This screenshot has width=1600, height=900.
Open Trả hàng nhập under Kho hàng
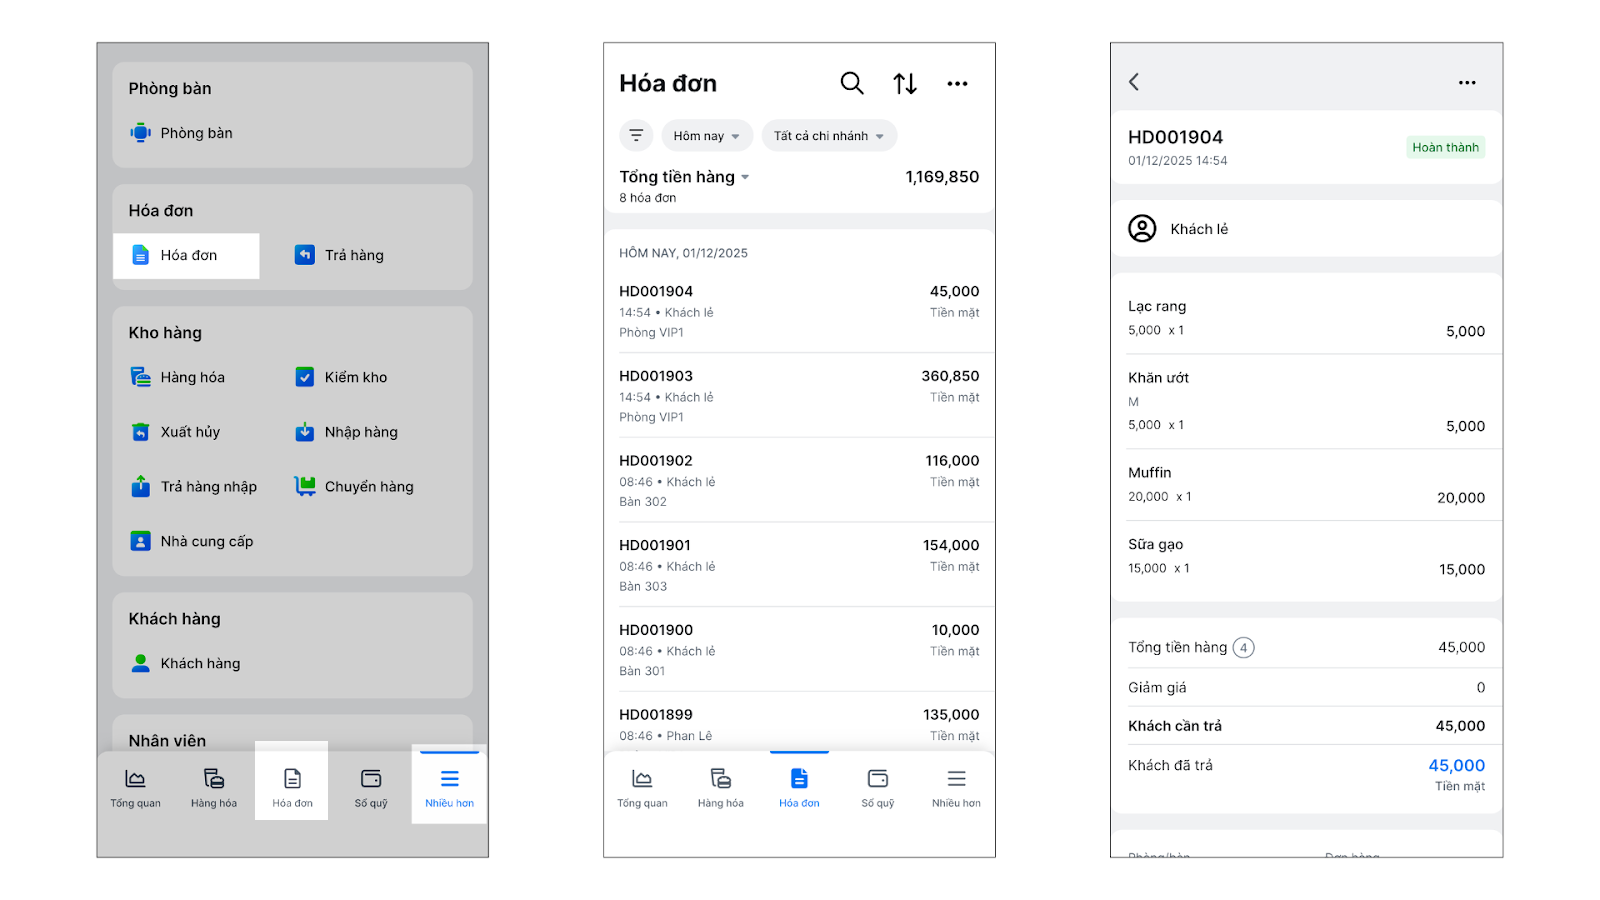[194, 487]
